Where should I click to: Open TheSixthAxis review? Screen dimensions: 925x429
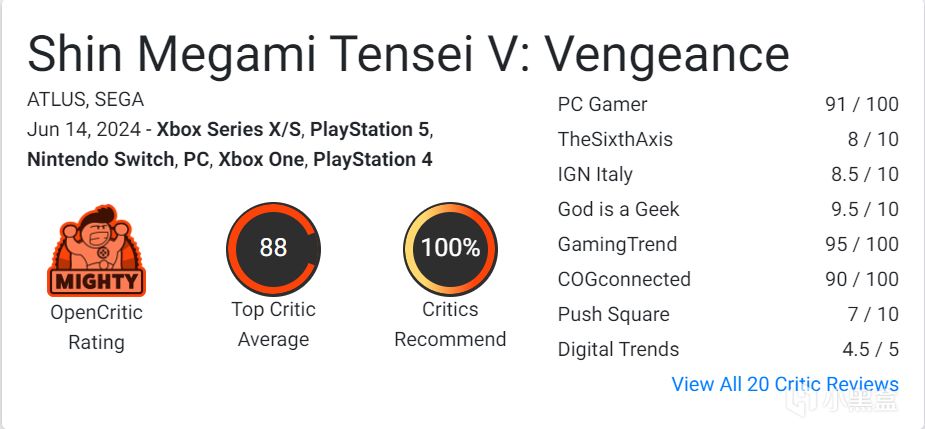click(728, 139)
